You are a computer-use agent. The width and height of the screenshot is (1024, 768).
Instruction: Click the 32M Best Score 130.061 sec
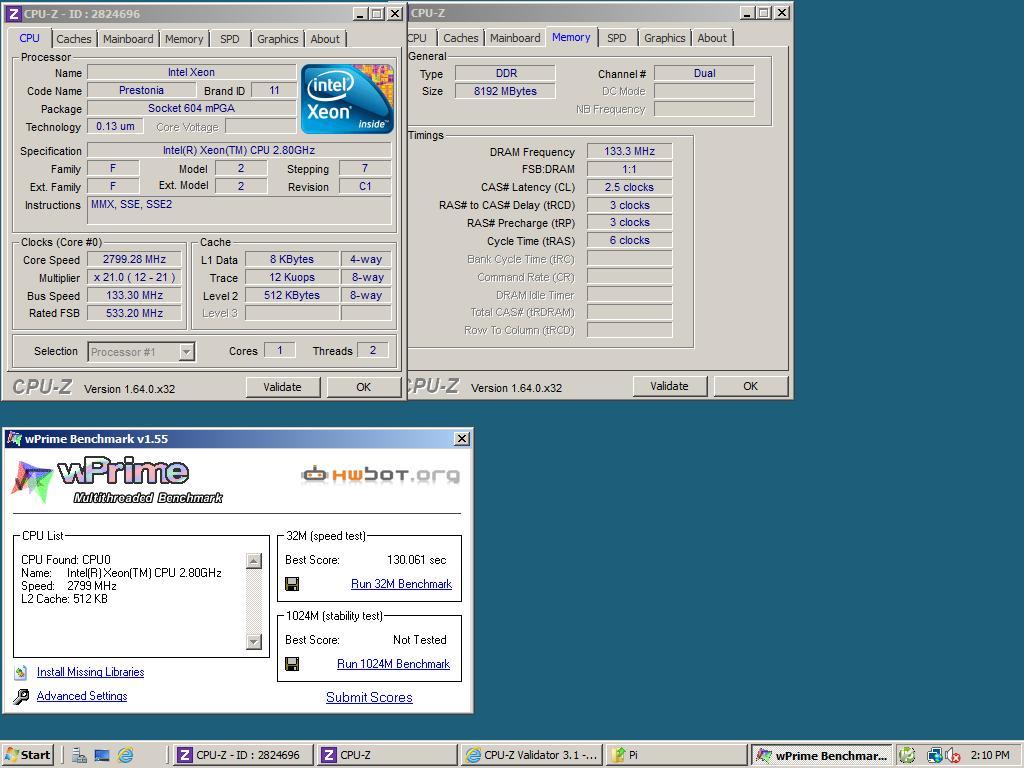pyautogui.click(x=417, y=560)
